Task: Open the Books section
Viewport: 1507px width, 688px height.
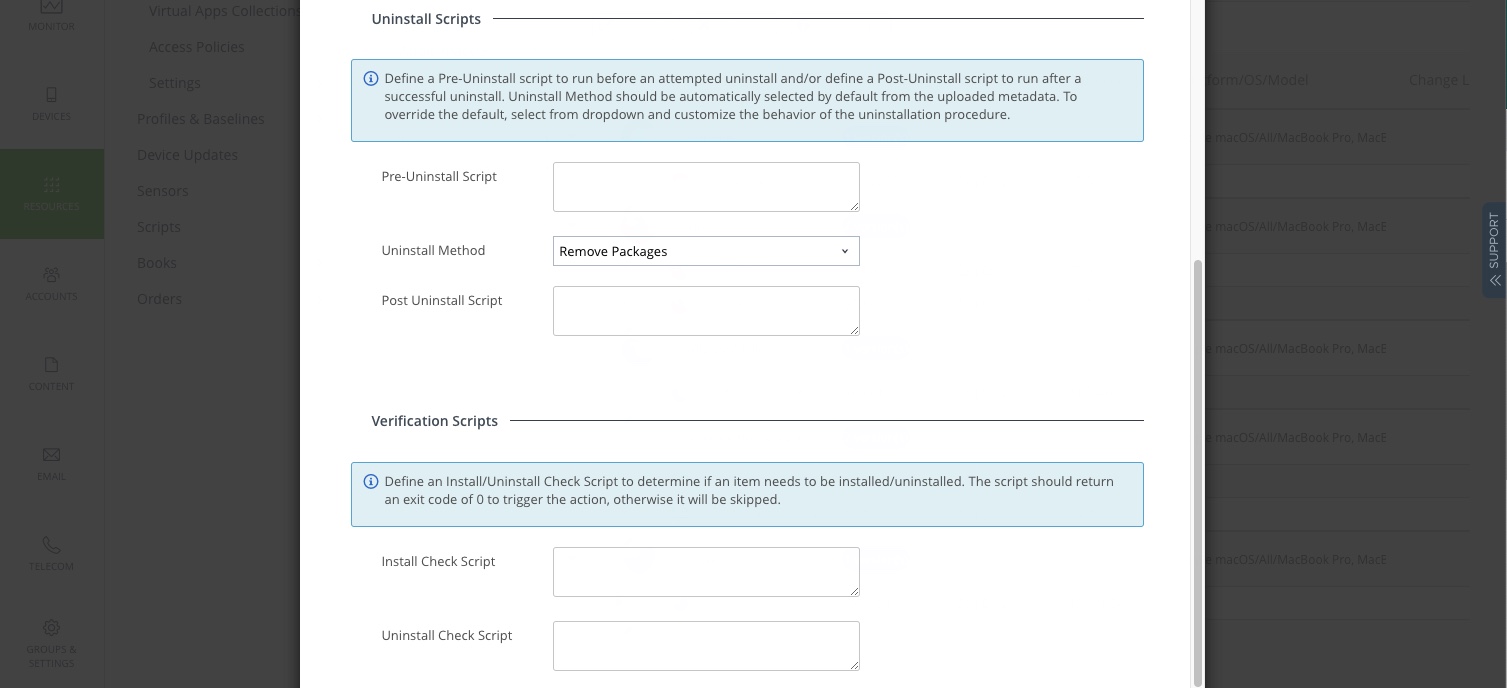Action: tap(156, 263)
